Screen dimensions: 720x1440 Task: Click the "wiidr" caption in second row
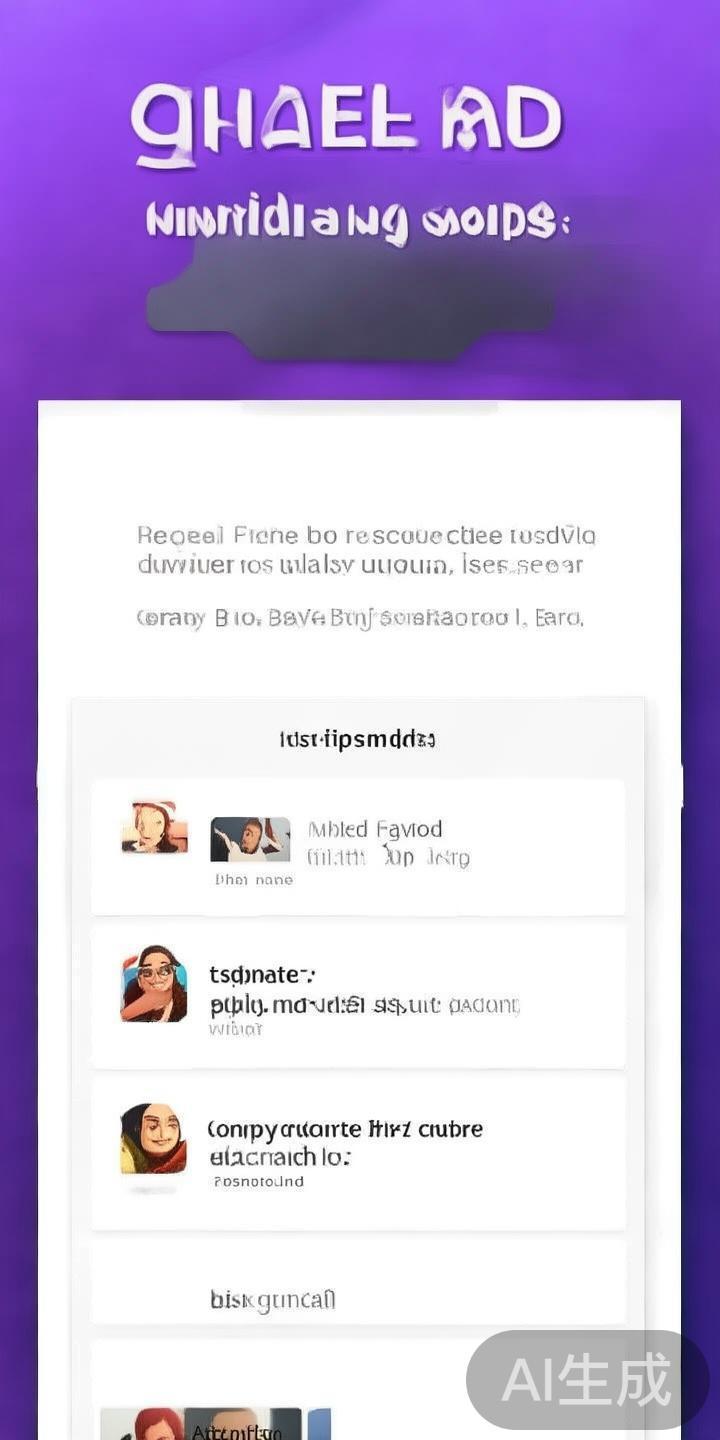(235, 1029)
